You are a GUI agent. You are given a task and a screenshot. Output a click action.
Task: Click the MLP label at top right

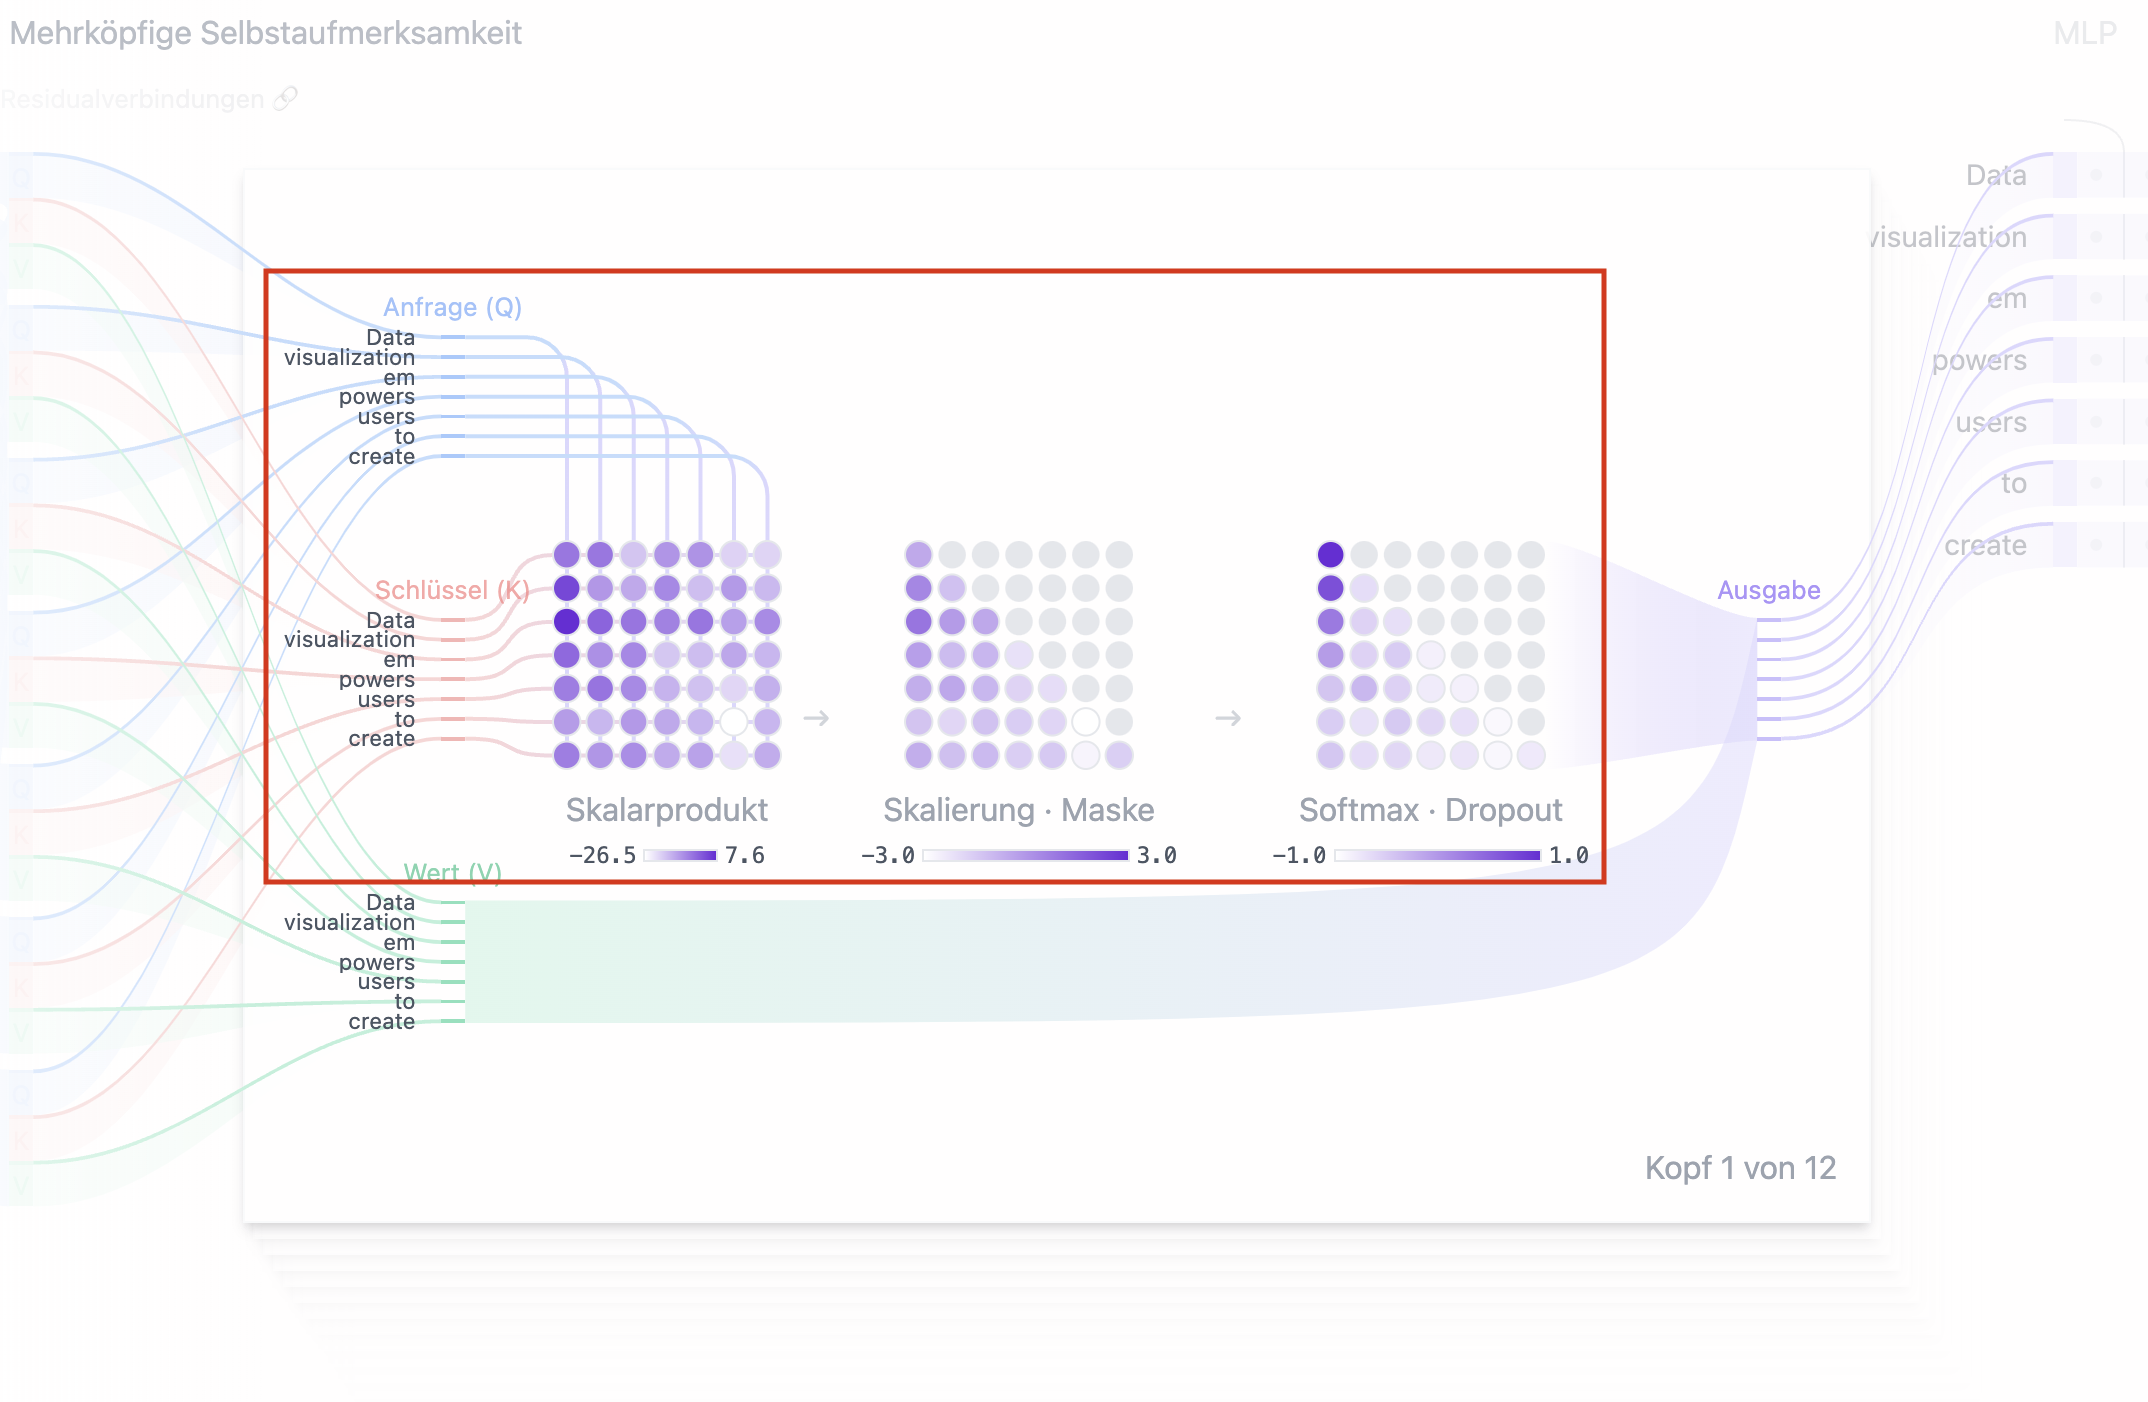2084,33
